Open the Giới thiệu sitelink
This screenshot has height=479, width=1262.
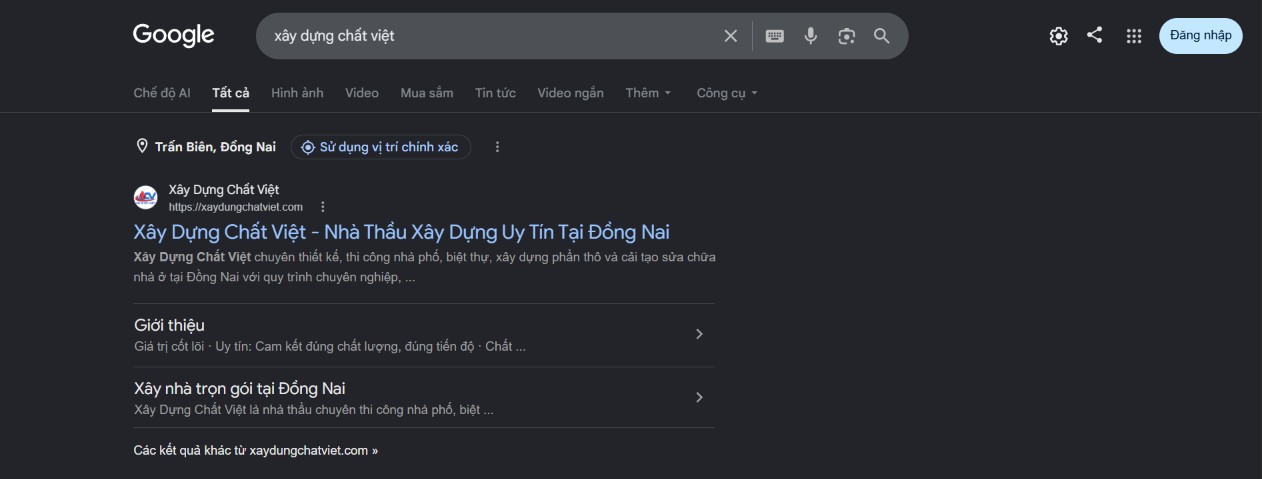point(169,325)
